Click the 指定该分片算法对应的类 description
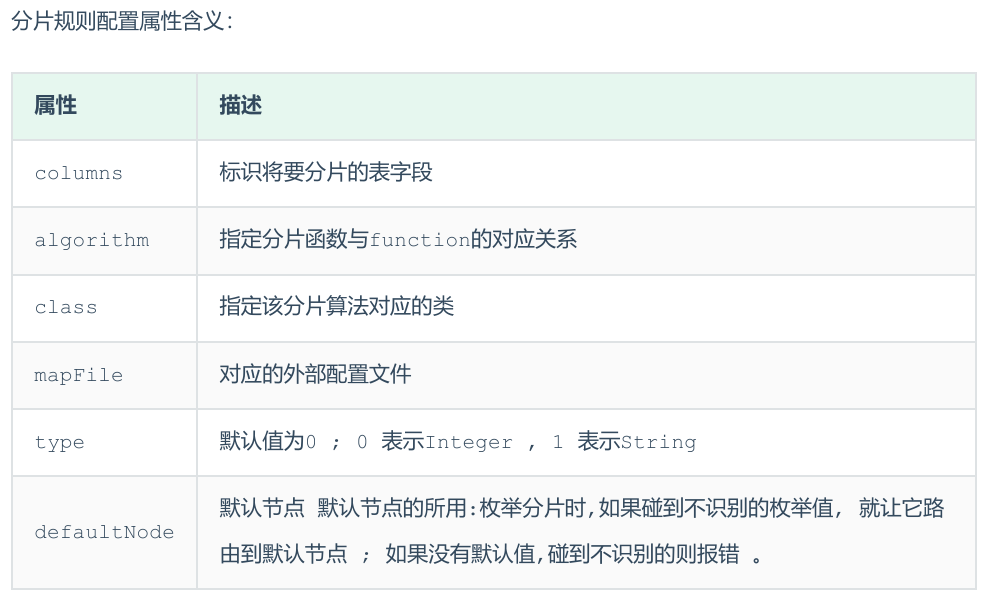This screenshot has width=999, height=614. coord(337,307)
